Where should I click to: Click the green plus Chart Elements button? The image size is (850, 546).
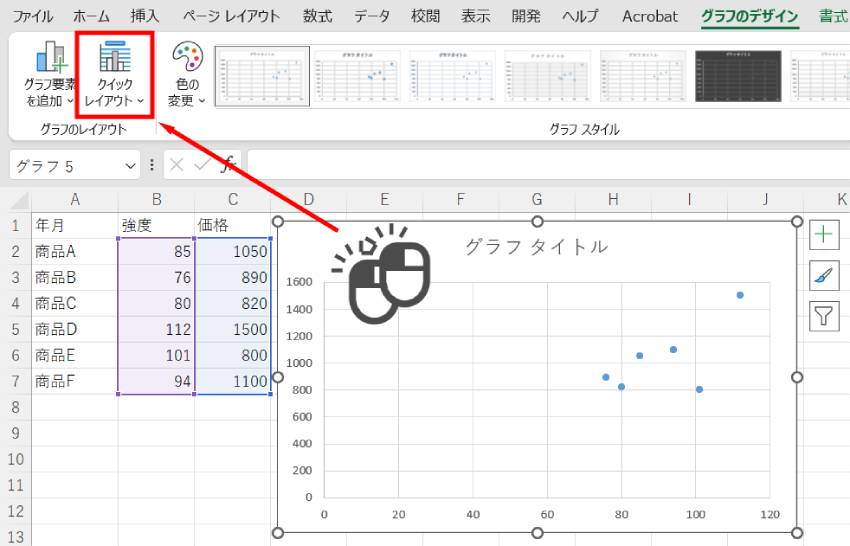click(x=823, y=234)
